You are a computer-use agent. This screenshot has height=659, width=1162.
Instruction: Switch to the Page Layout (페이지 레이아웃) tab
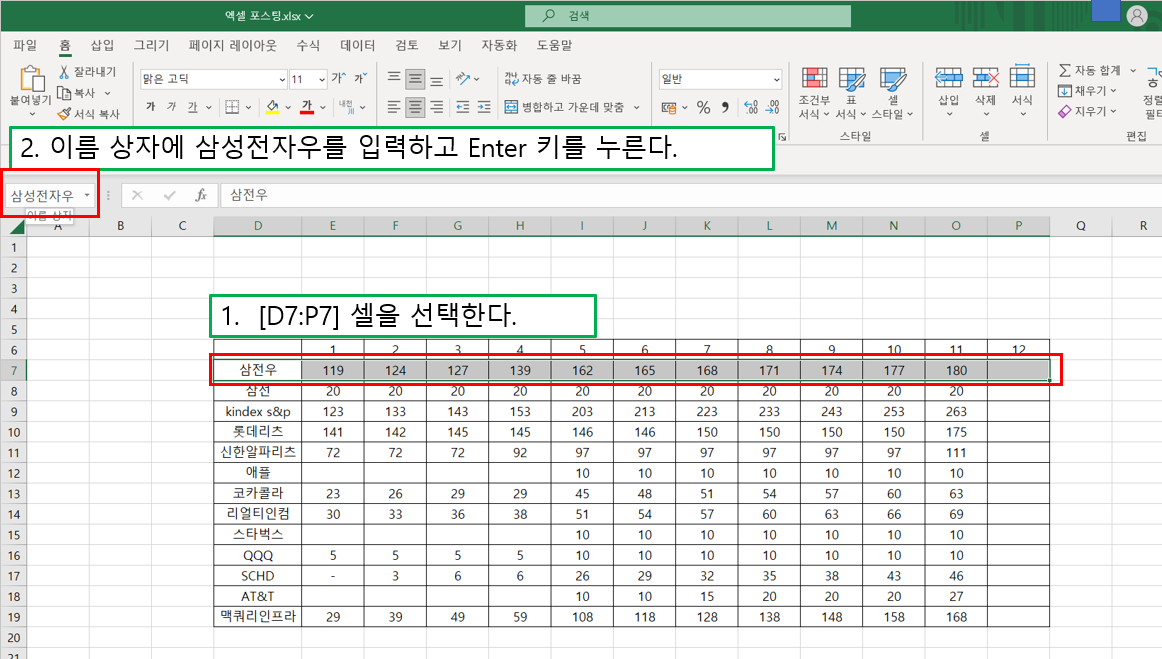point(233,45)
